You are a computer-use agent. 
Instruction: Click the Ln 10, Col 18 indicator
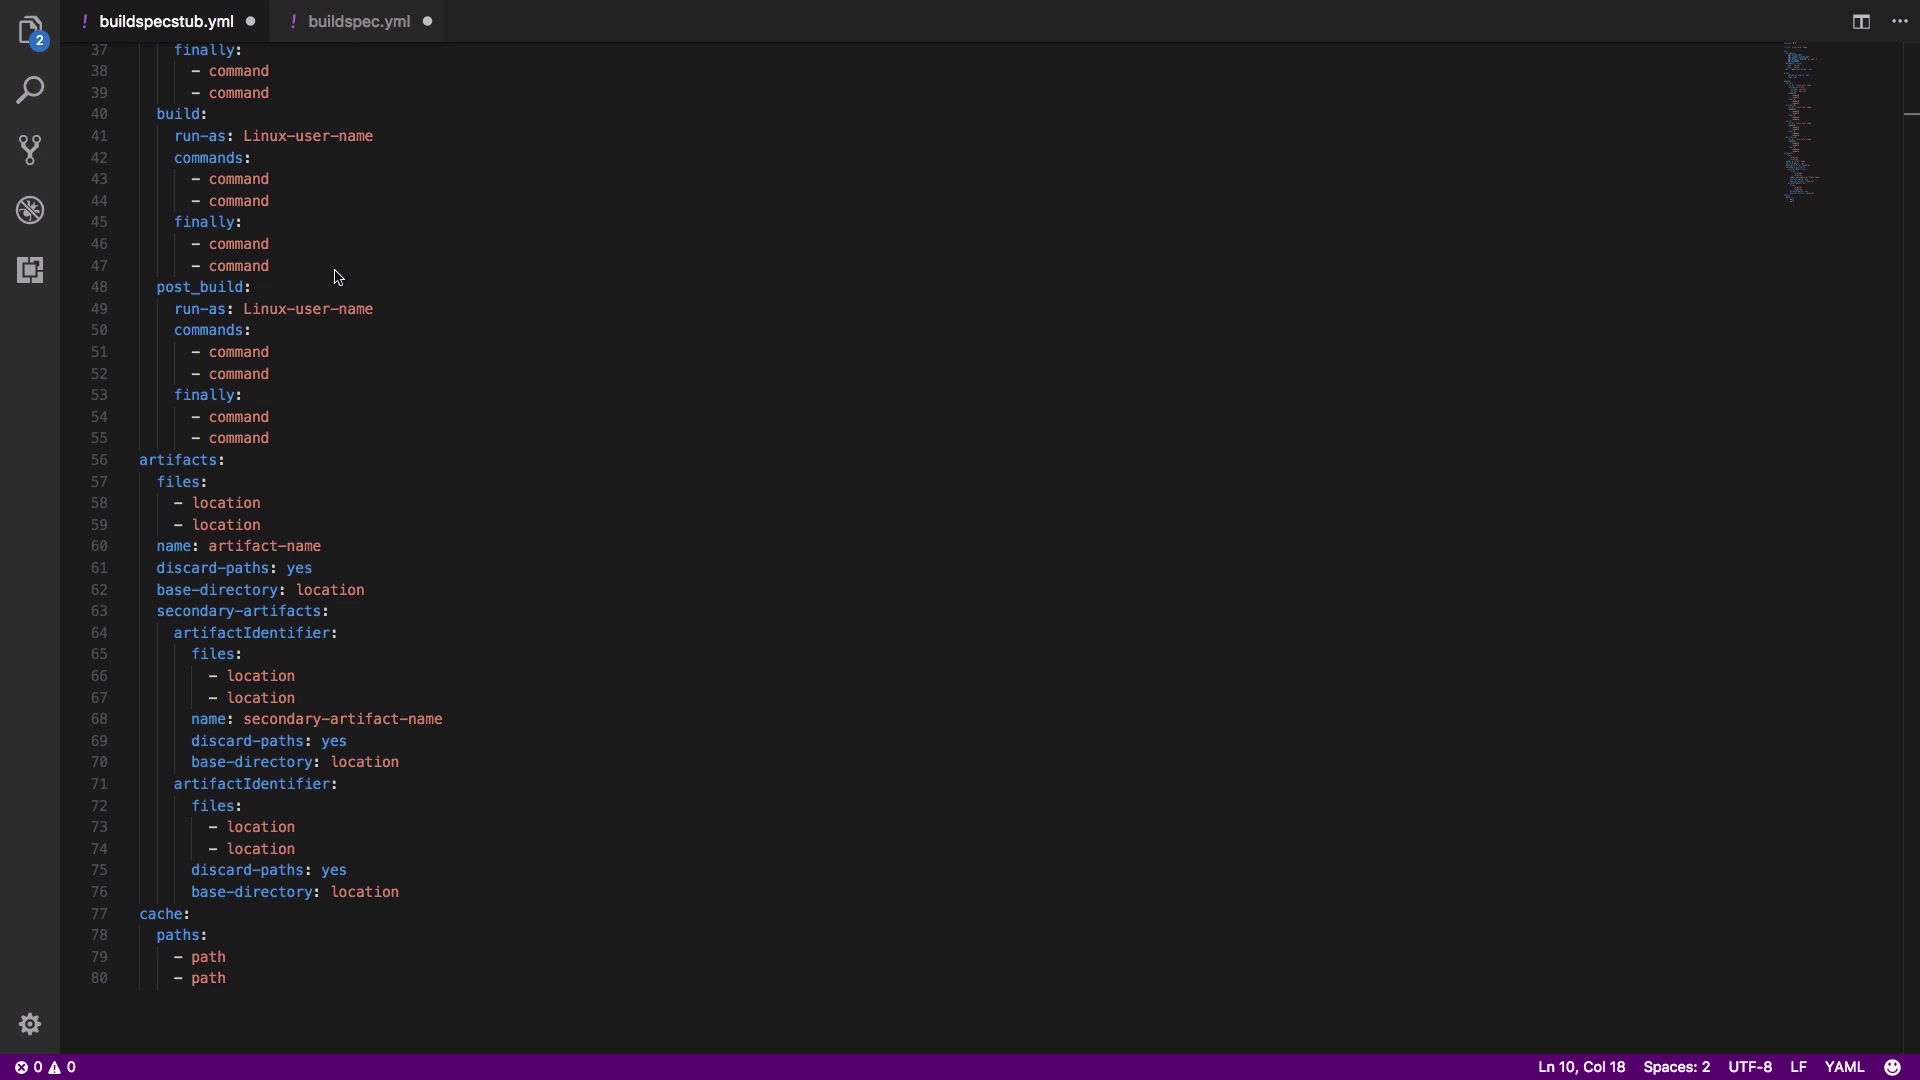tap(1581, 1067)
